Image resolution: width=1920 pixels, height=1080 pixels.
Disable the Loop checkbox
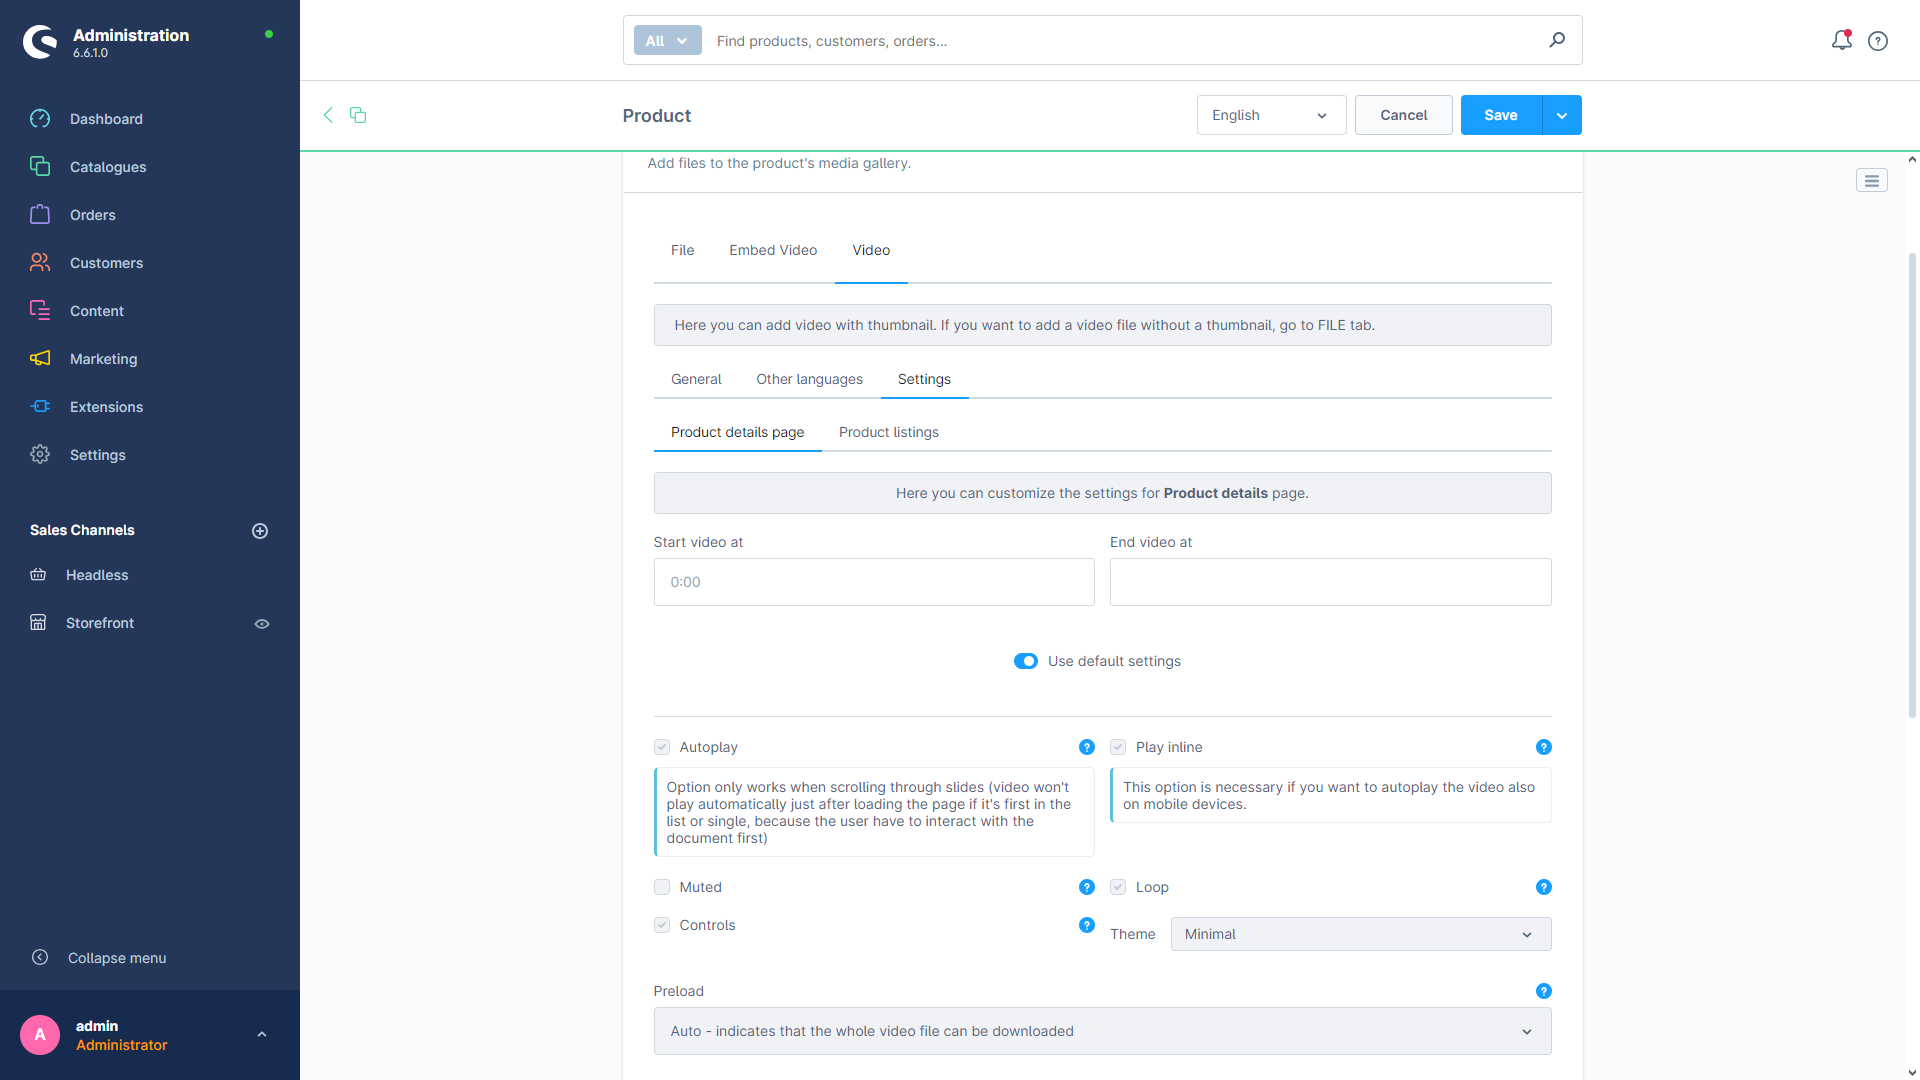pos(1118,886)
